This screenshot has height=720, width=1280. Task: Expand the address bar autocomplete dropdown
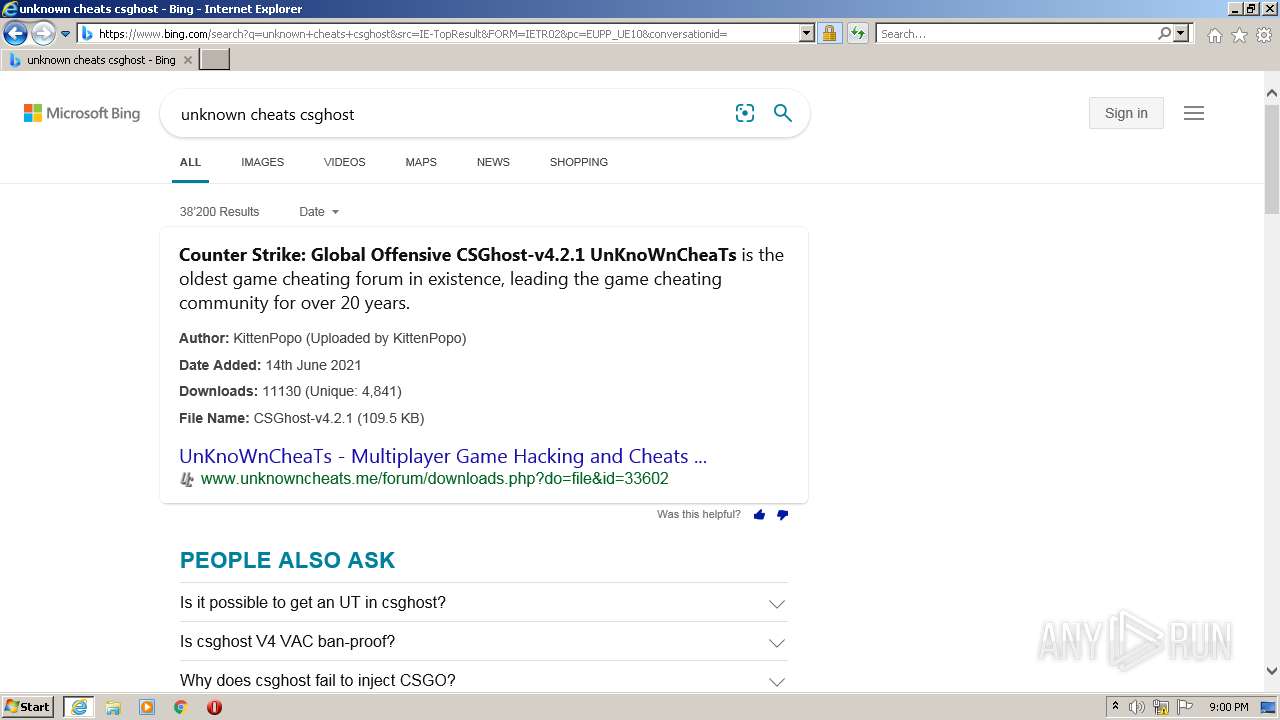point(807,34)
